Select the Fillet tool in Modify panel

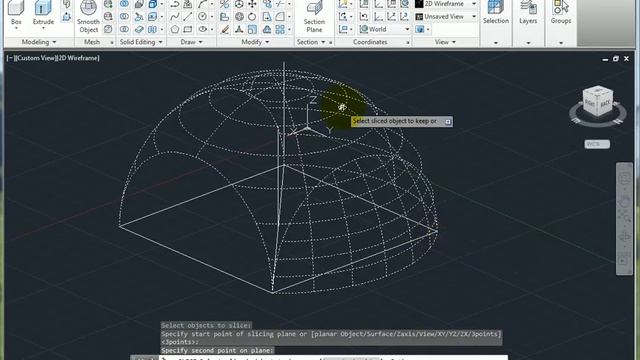(x=280, y=17)
